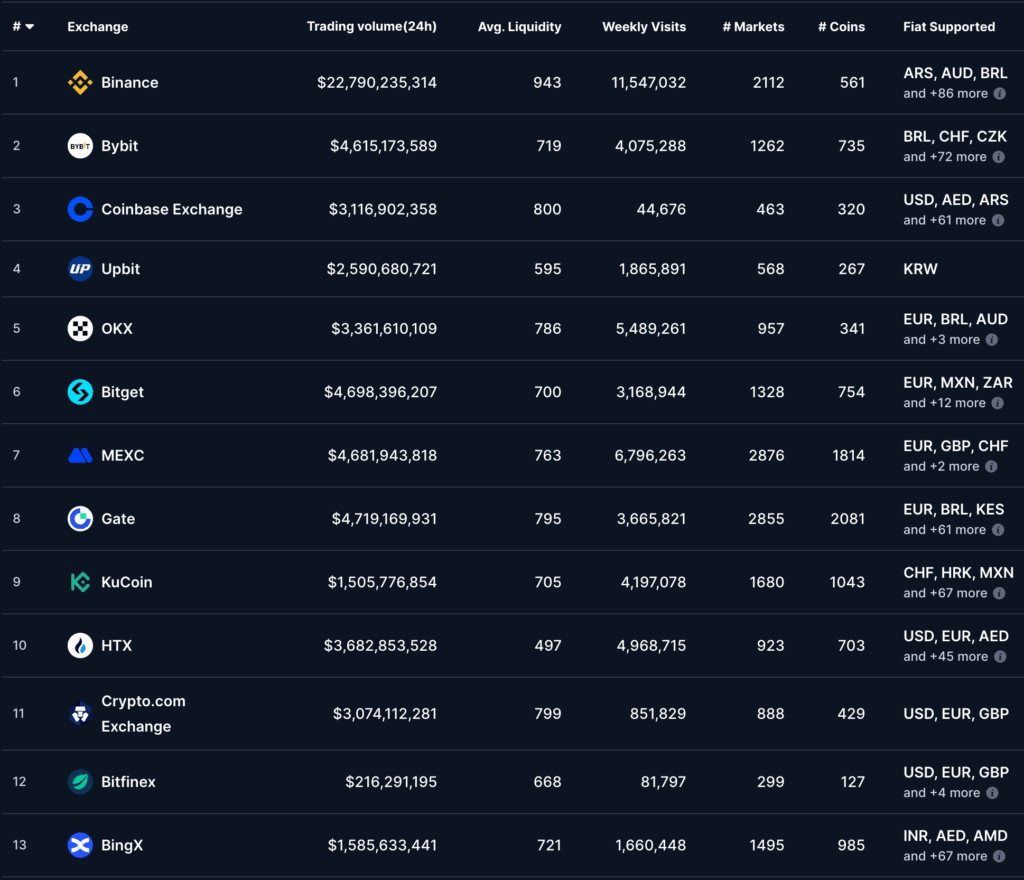Click Binance volume $22,790,235,314
Screen dimensions: 1024x880
[x=377, y=83]
